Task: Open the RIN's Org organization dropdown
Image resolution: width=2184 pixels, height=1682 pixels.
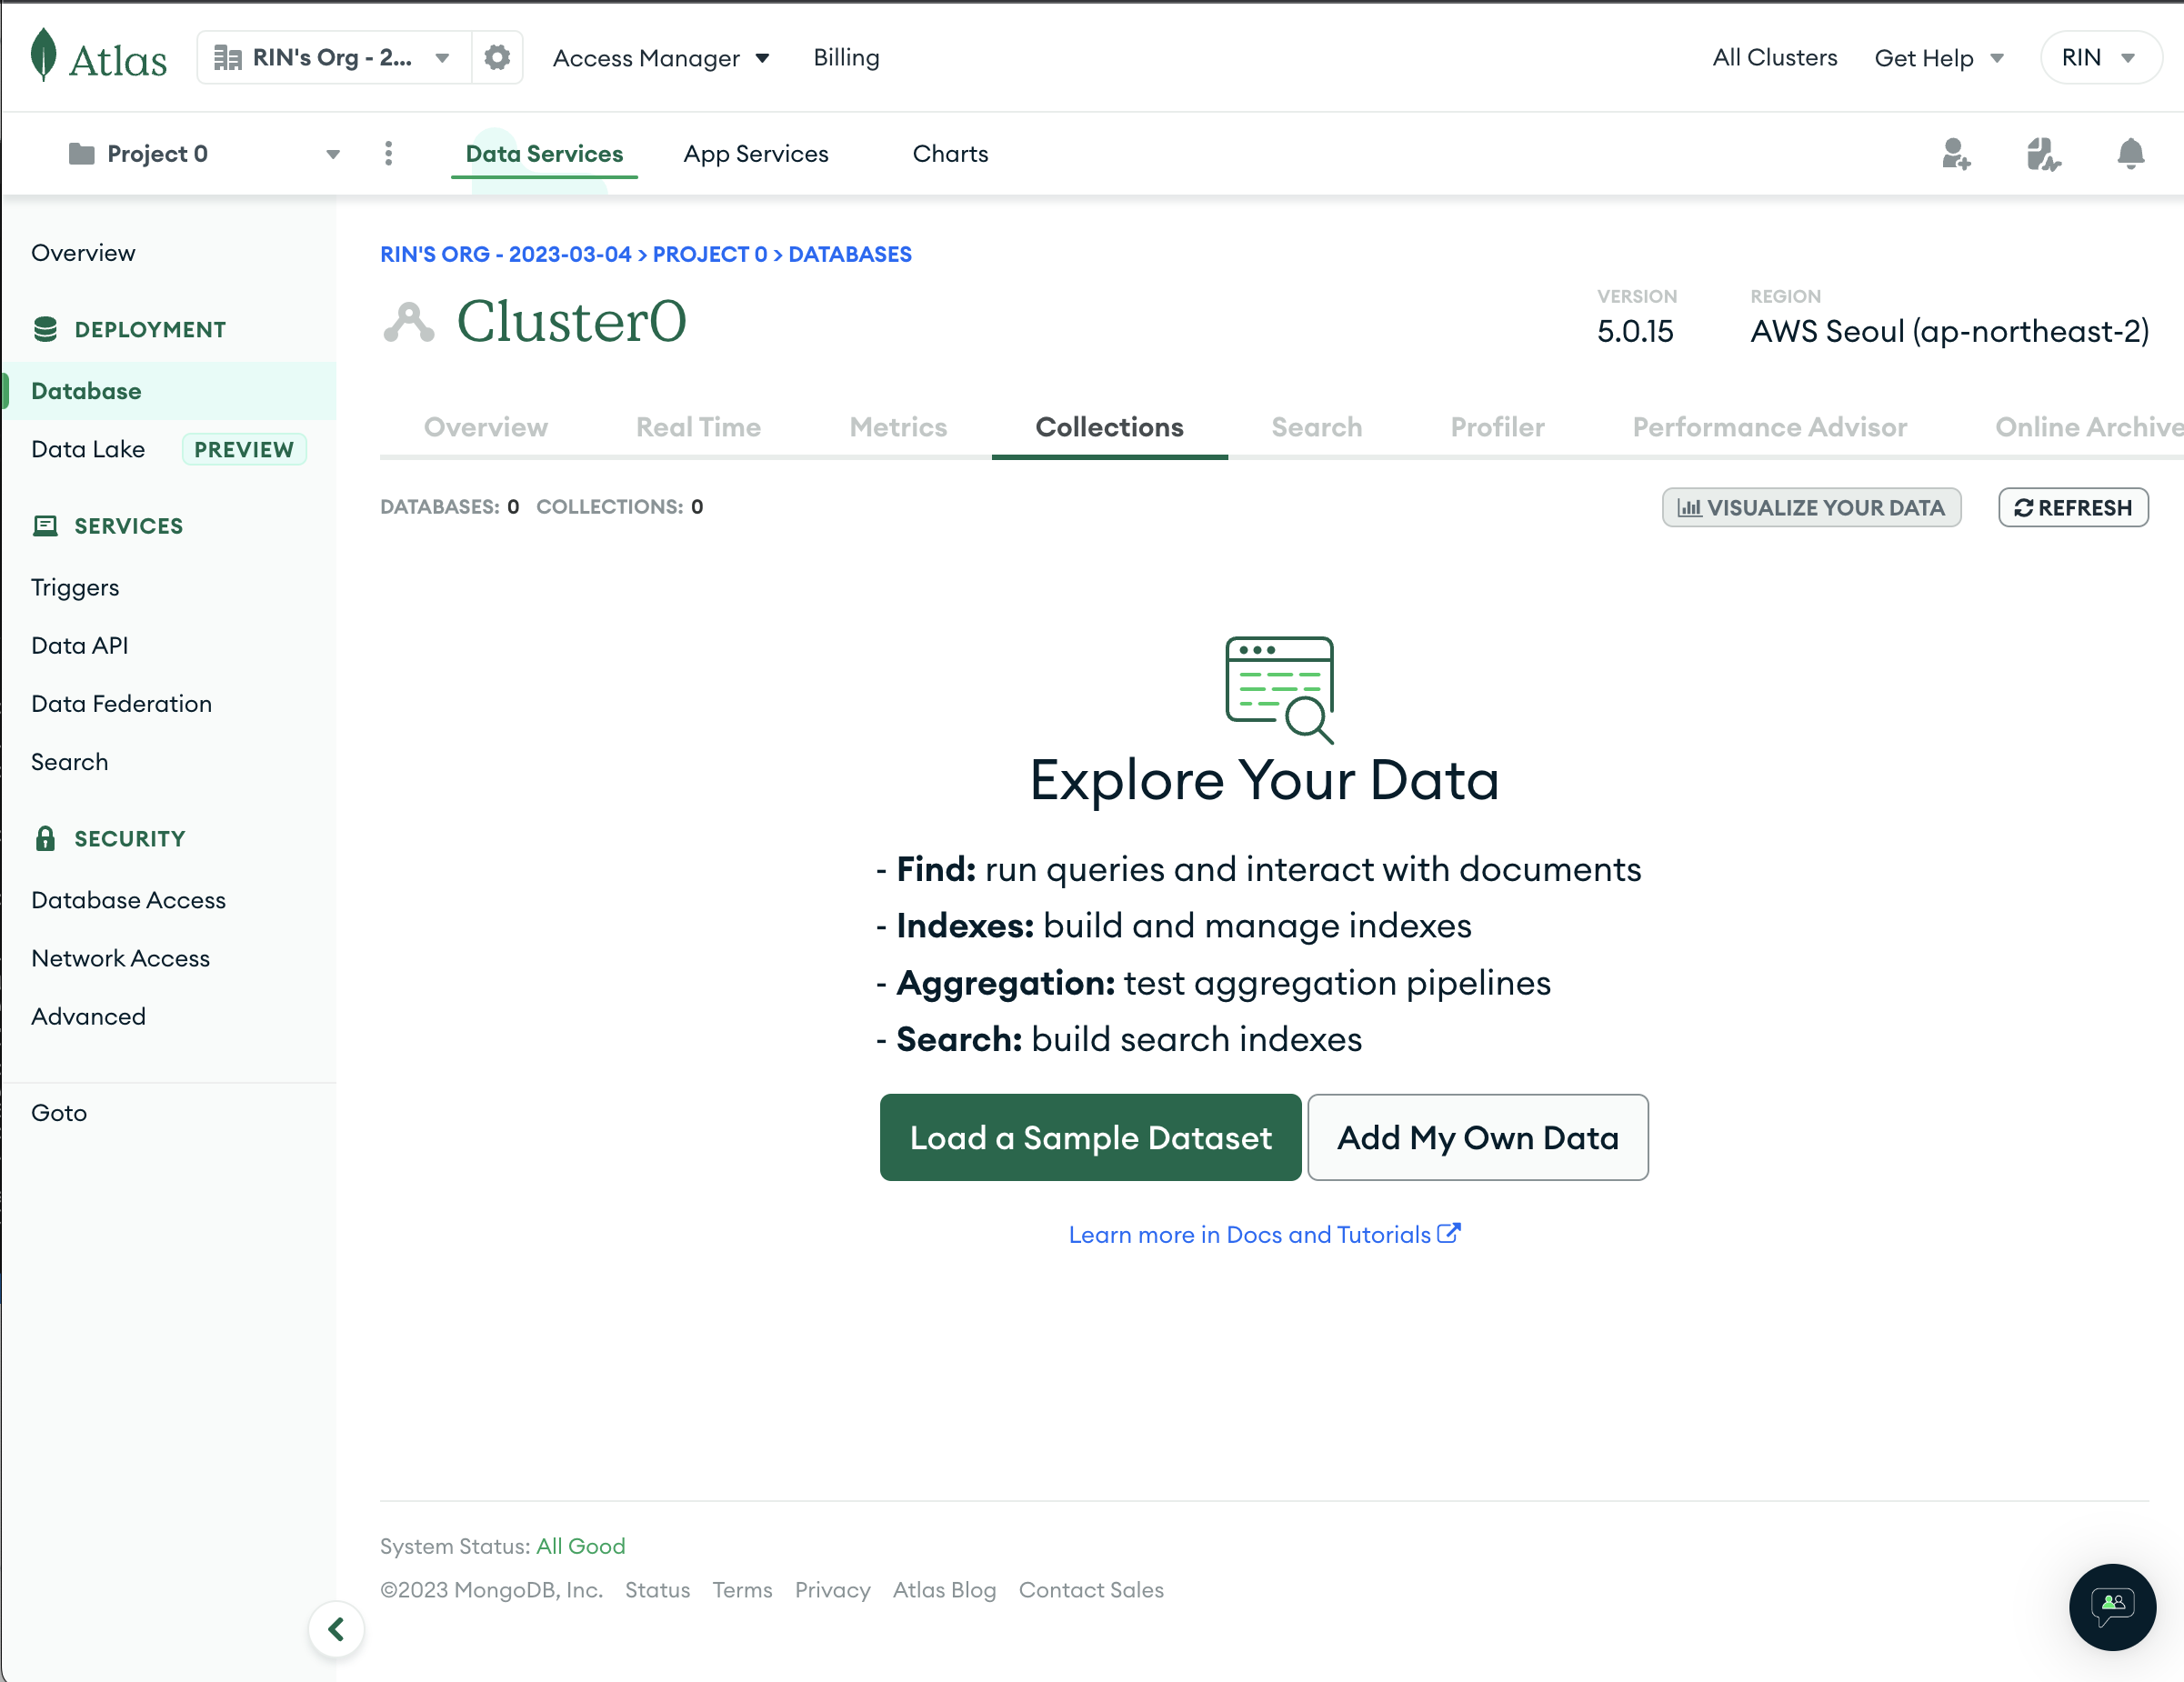Action: [x=333, y=57]
